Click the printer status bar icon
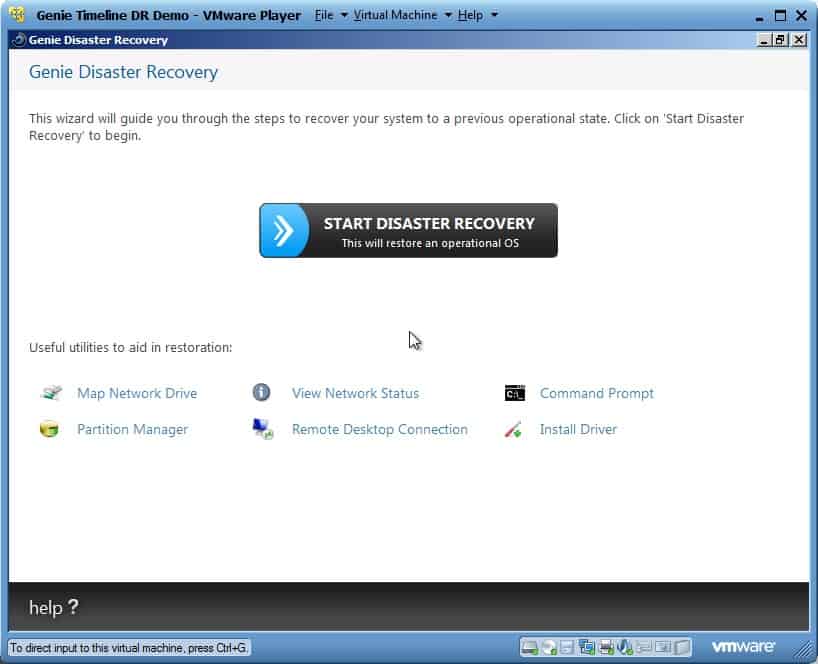This screenshot has width=818, height=664. click(x=606, y=648)
